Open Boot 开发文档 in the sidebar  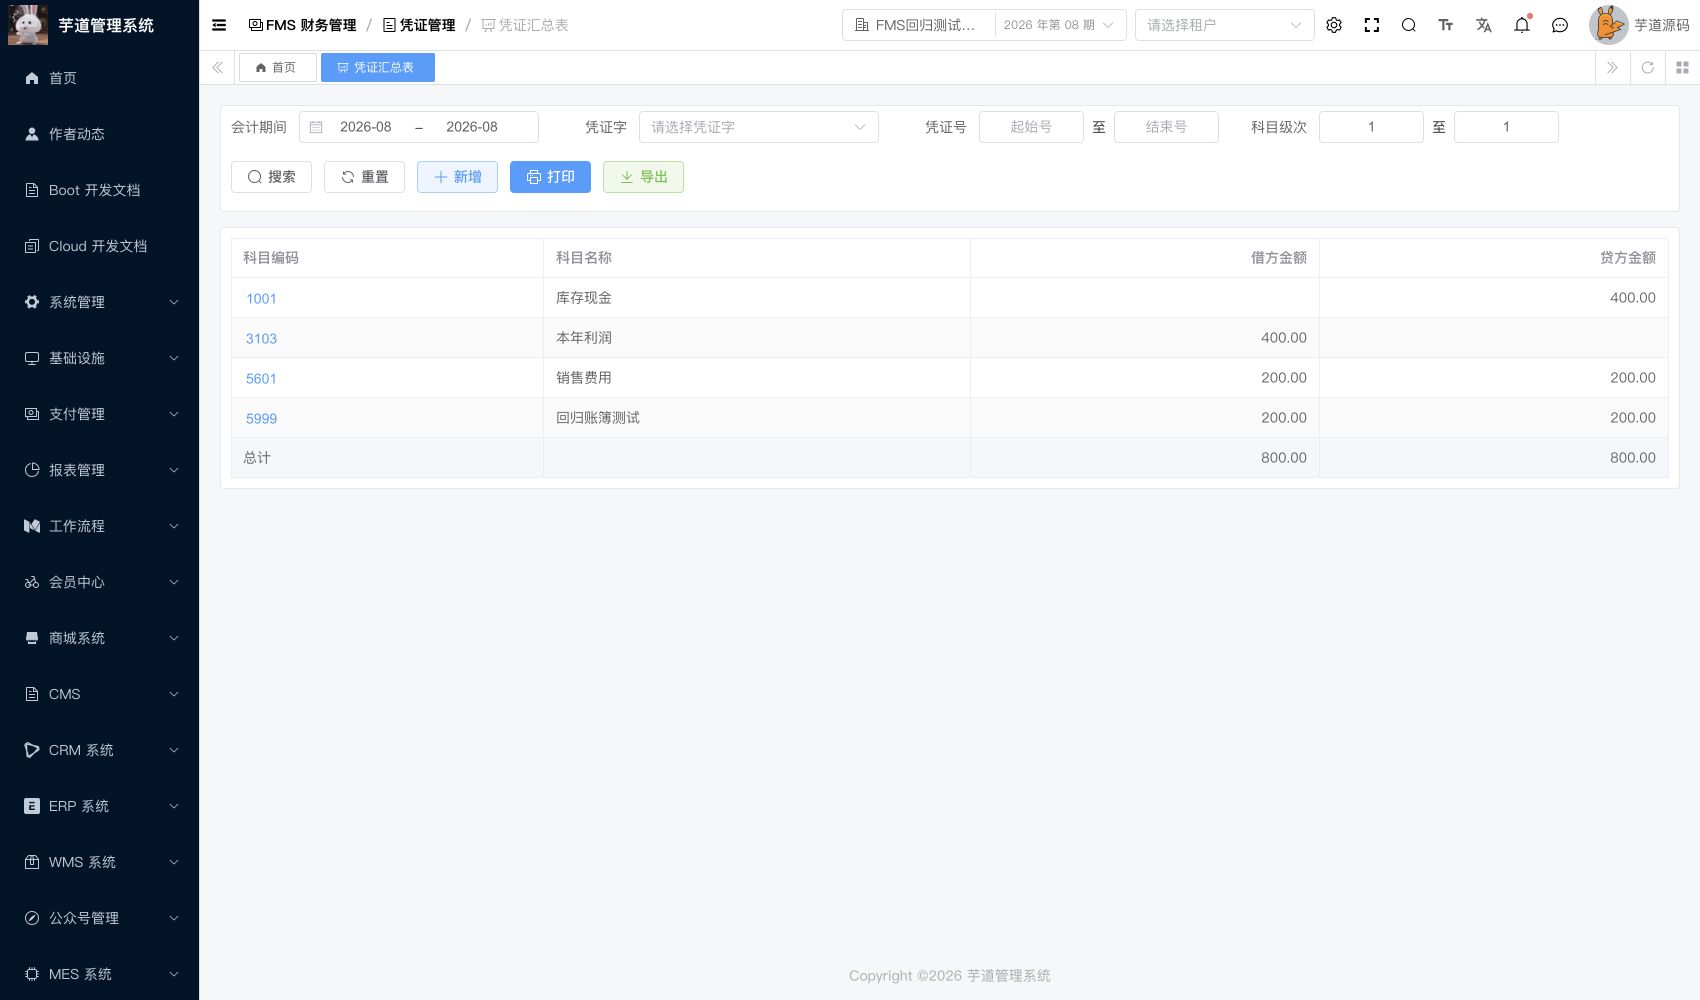[99, 190]
